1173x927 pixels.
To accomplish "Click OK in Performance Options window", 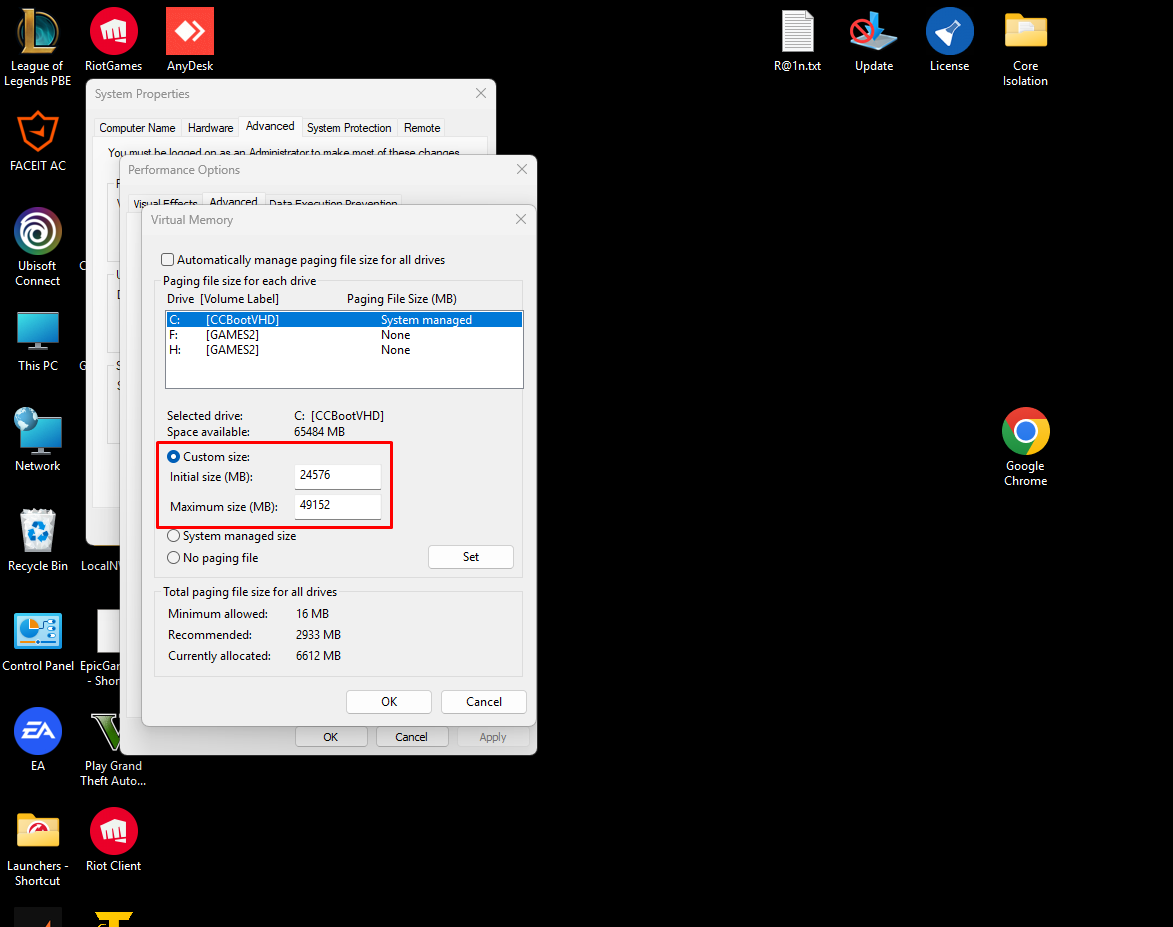I will (331, 737).
